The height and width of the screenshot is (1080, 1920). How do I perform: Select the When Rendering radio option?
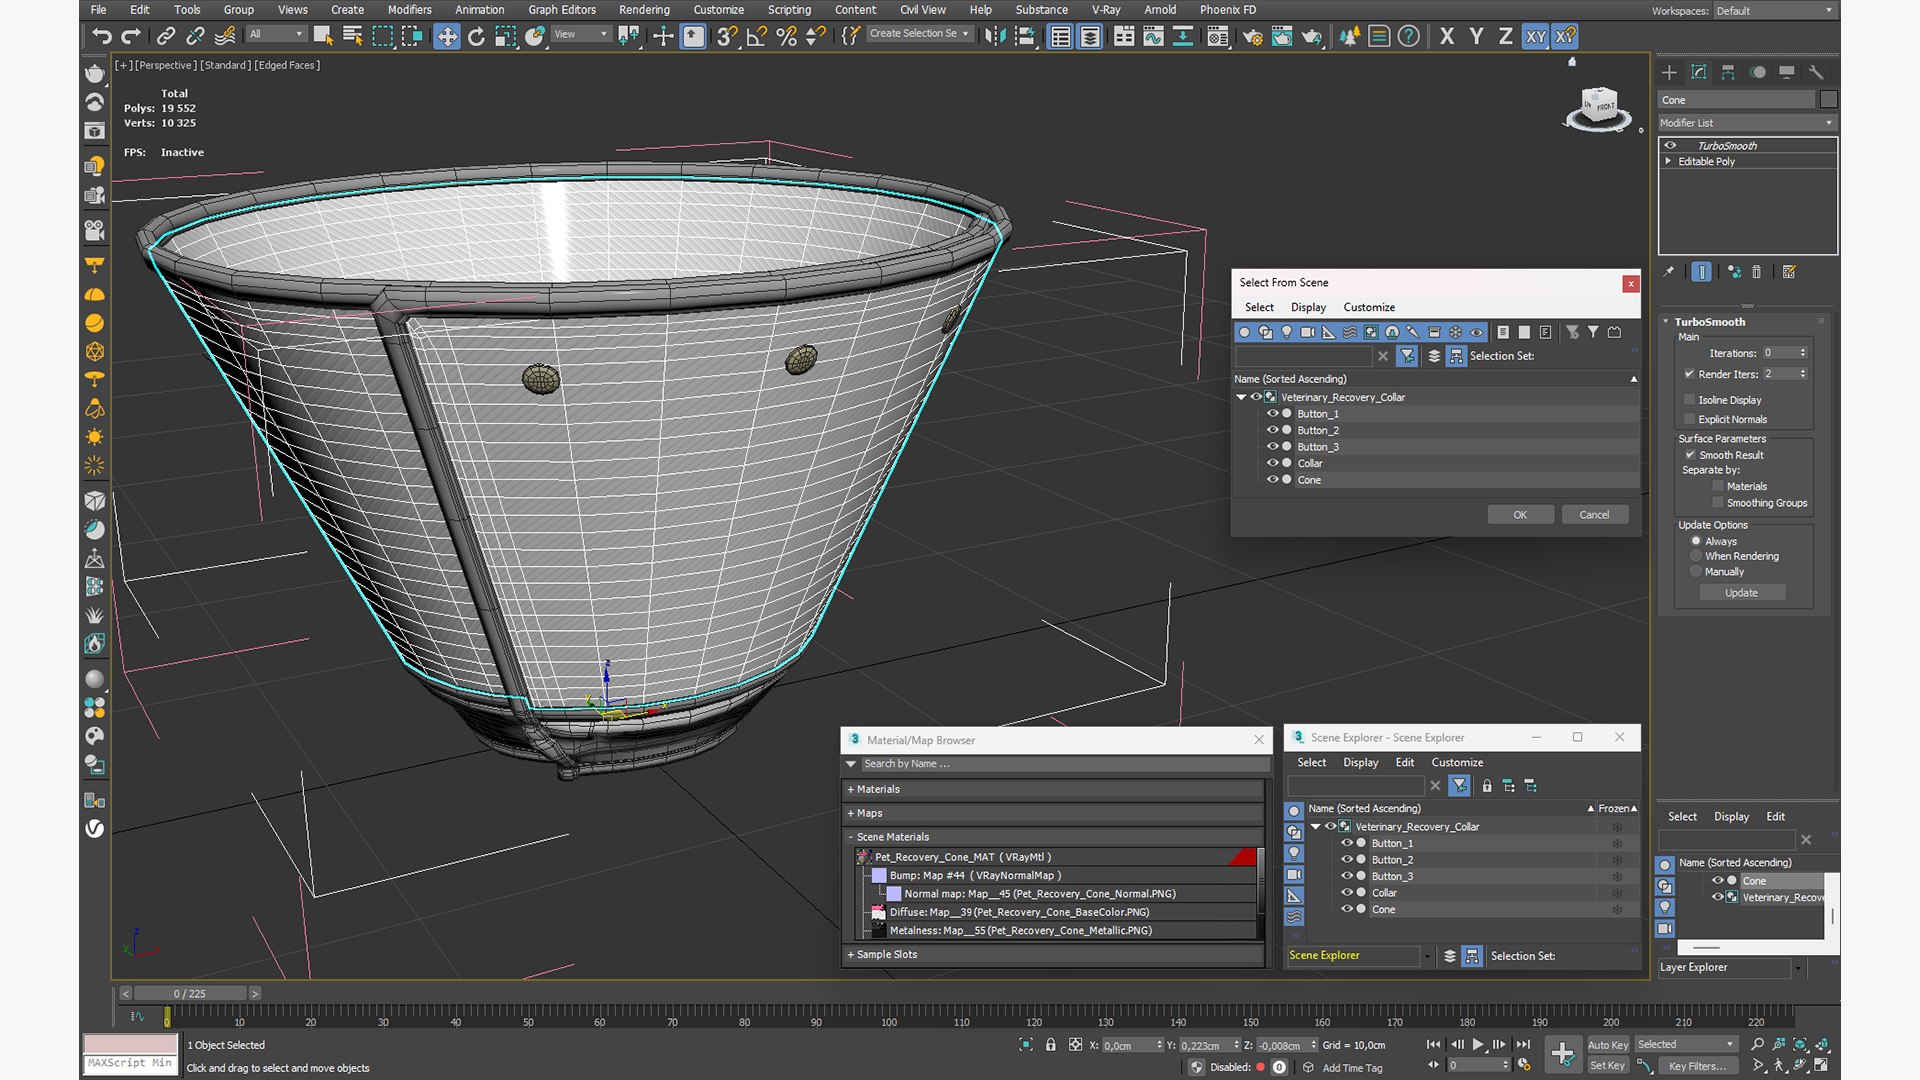pos(1696,556)
